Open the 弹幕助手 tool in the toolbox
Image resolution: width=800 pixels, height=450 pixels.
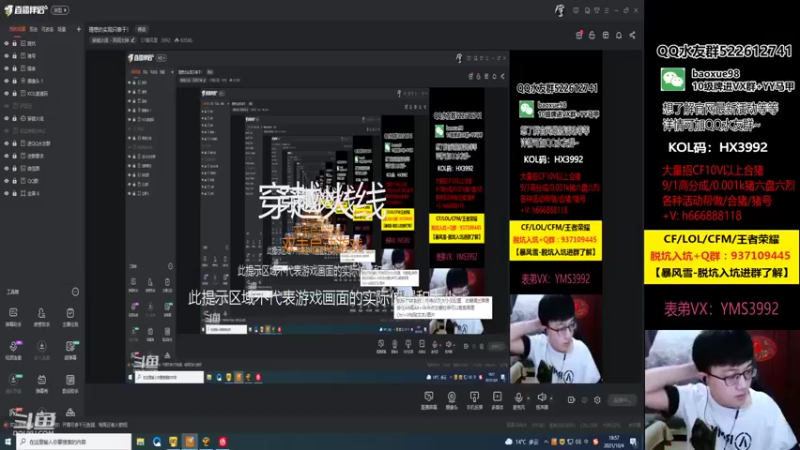coord(13,316)
